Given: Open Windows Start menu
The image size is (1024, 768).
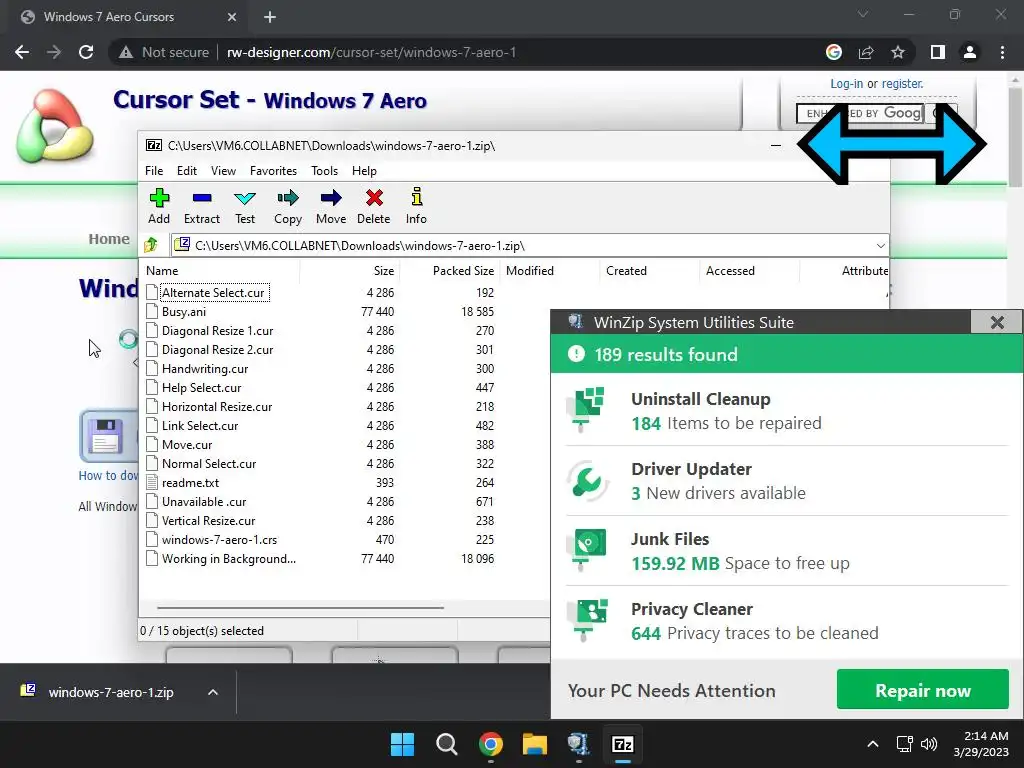Looking at the screenshot, I should 402,744.
